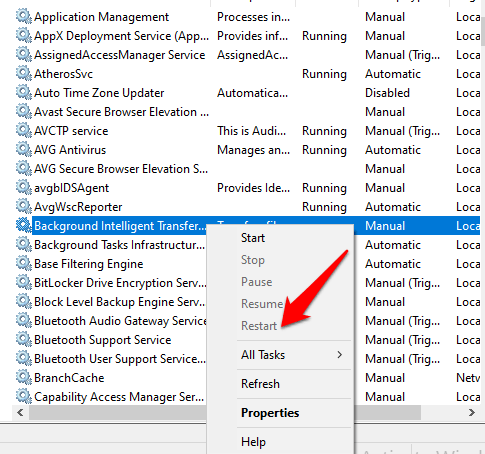
Task: Click the Disabled startup type cell
Action: 387,93
